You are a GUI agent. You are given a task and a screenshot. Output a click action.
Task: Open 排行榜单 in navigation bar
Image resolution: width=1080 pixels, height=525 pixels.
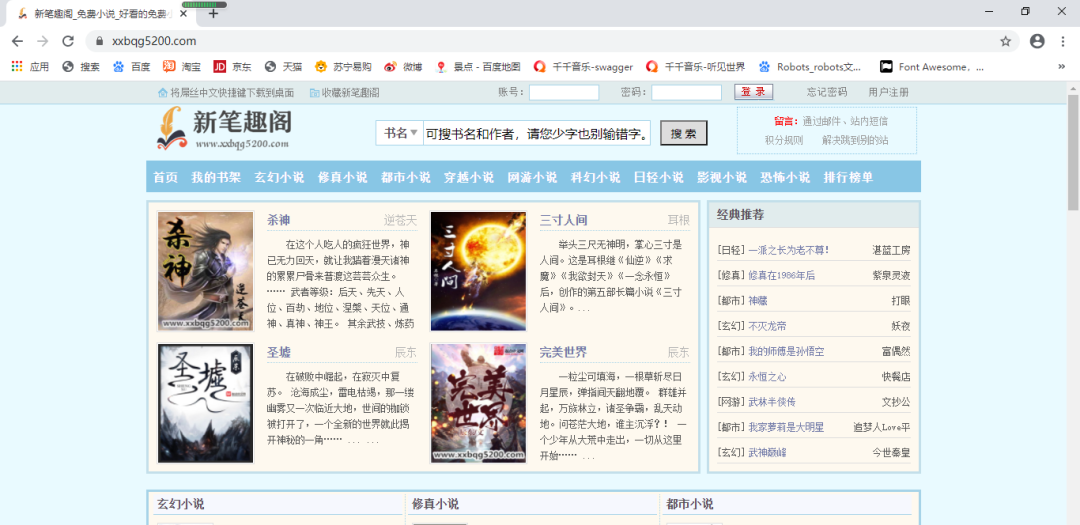coord(849,177)
